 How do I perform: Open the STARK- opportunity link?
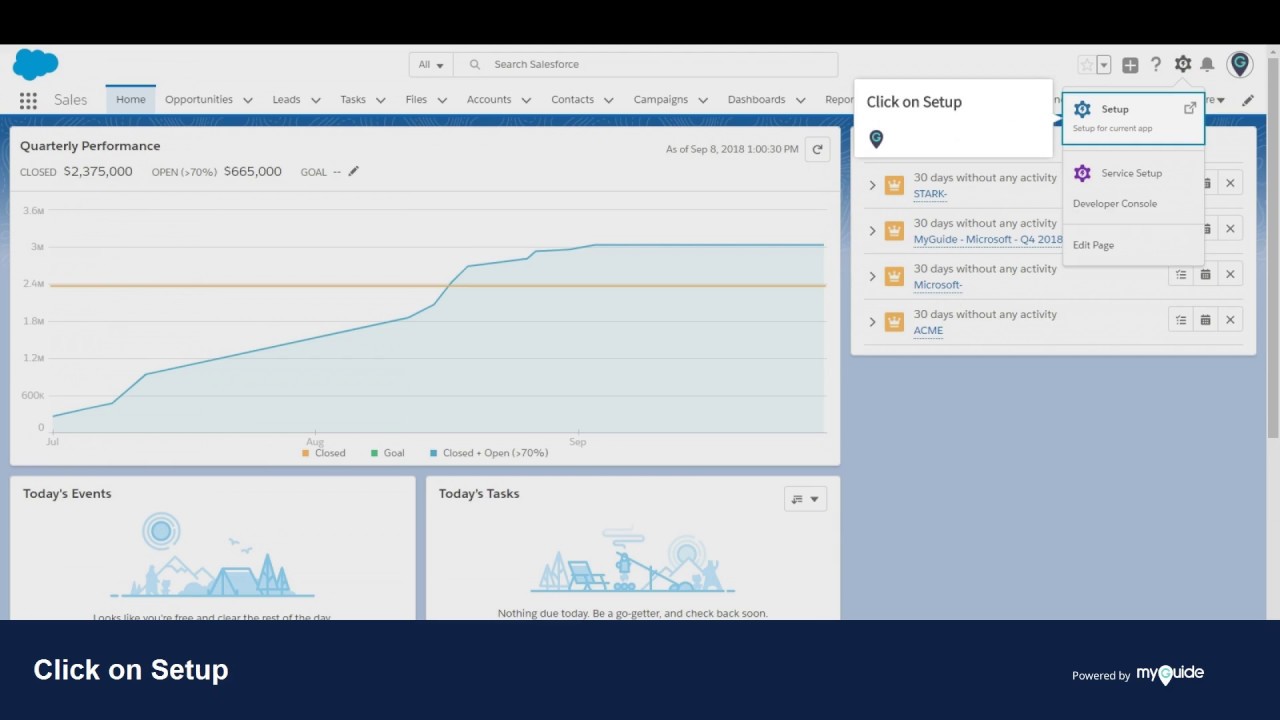(x=930, y=194)
